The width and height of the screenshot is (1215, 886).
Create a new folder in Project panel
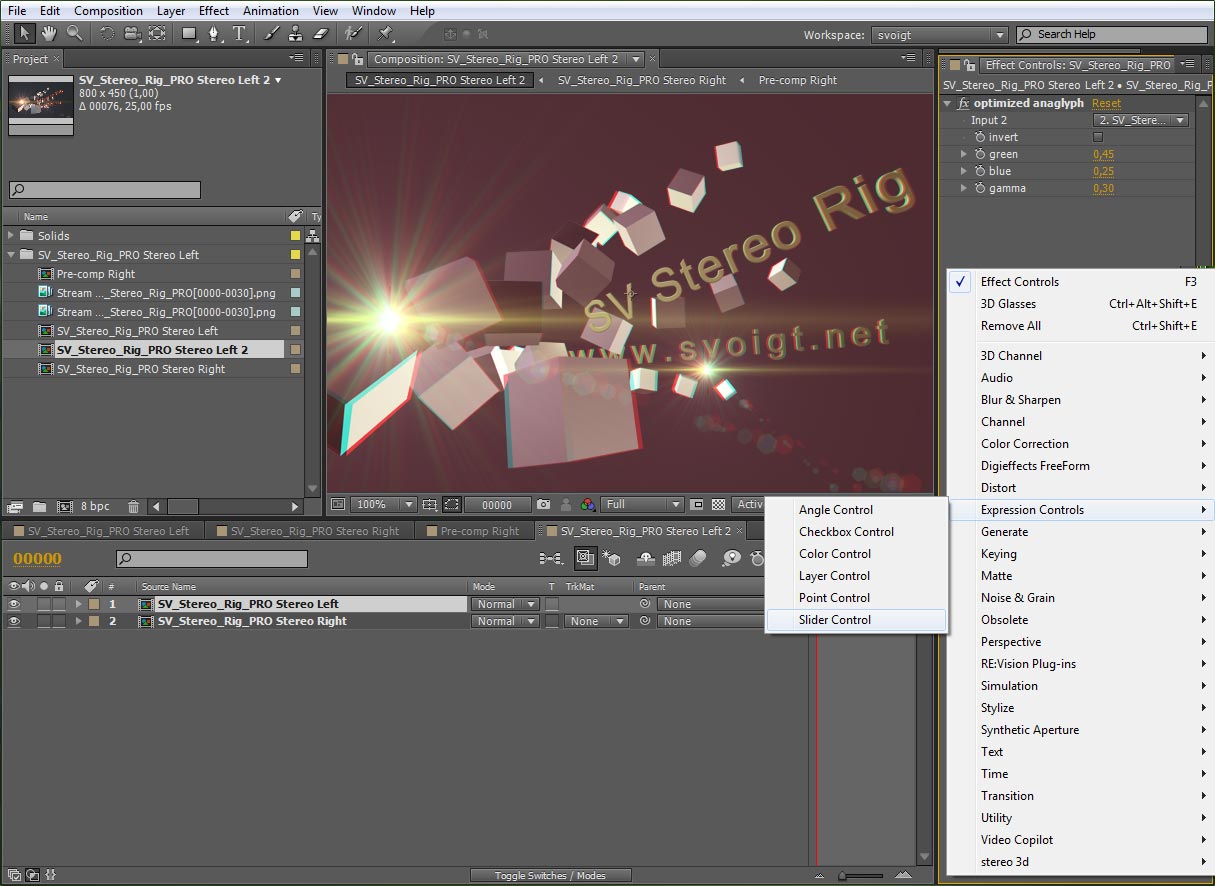point(40,507)
